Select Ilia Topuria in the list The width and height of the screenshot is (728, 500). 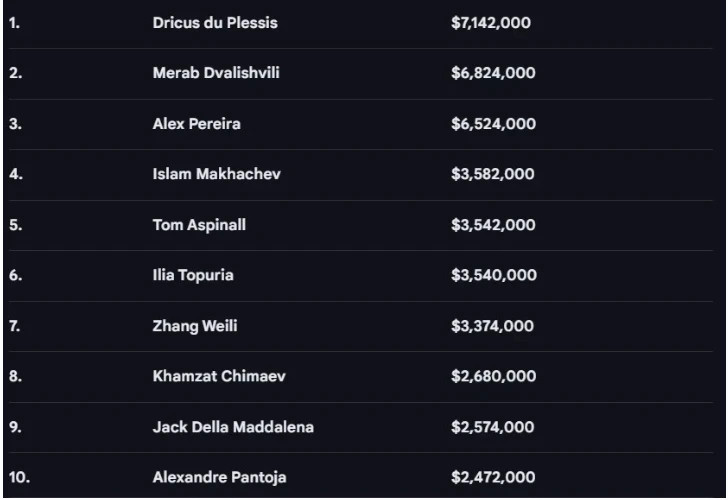tap(193, 275)
